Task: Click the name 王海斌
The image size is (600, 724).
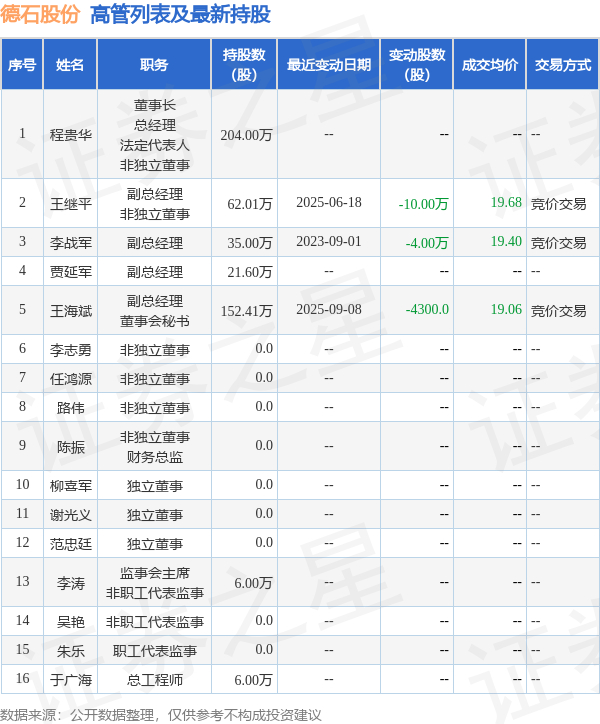Action: [71, 311]
